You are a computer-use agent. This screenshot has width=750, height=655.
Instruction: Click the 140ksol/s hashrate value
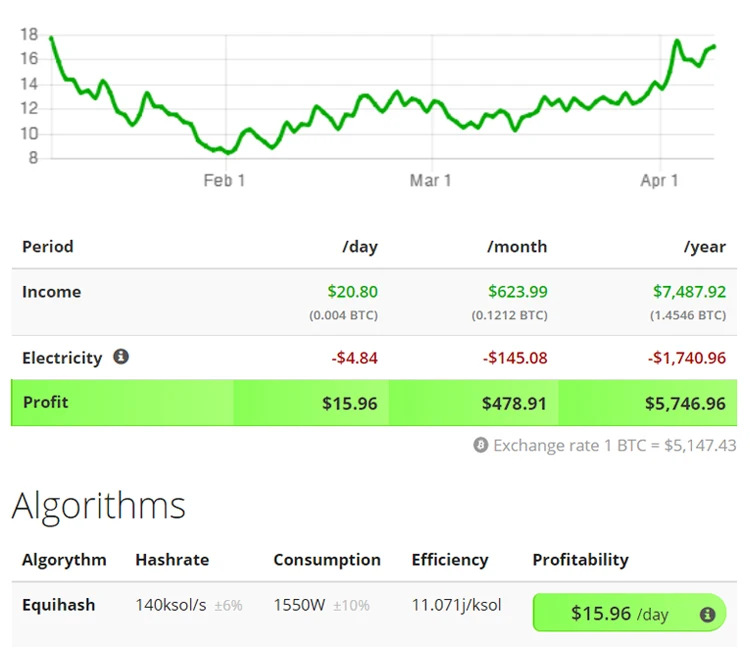click(171, 605)
